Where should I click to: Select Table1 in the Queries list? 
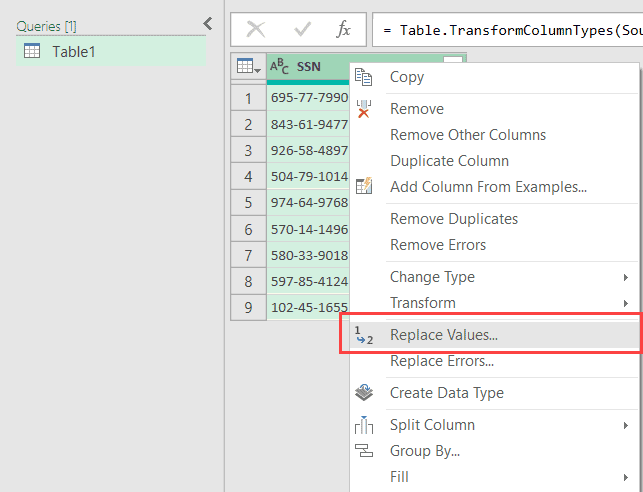pos(74,52)
